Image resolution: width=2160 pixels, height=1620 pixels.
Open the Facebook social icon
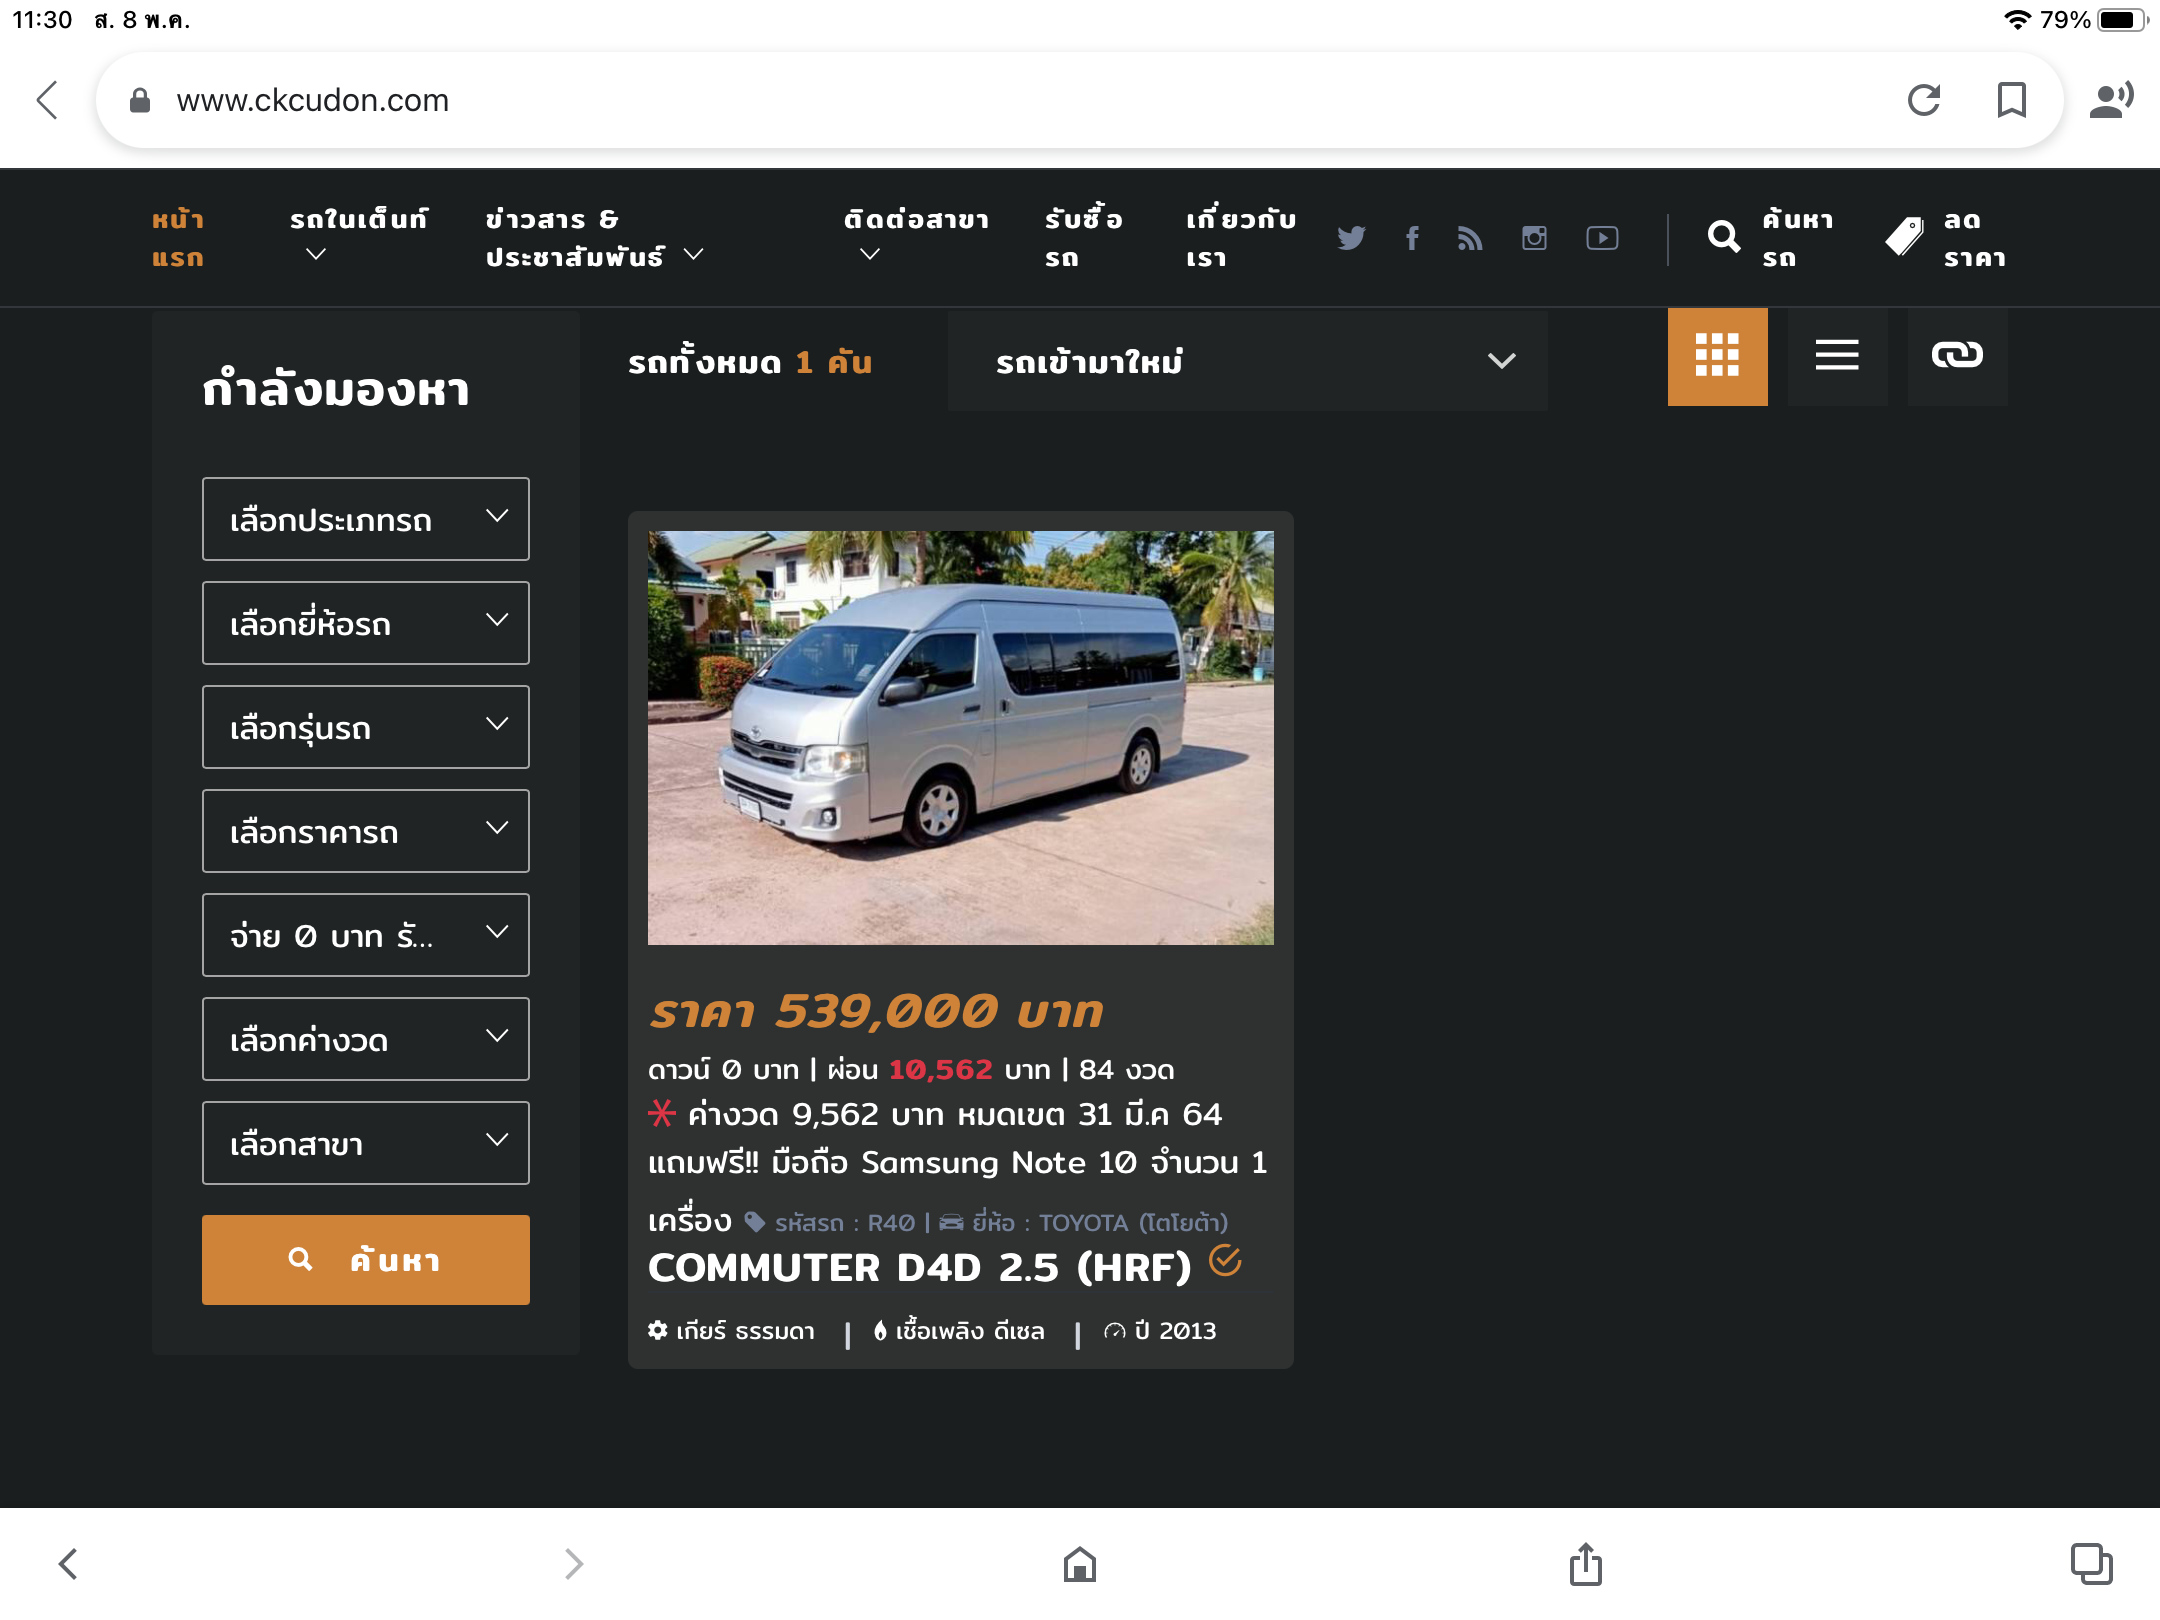[x=1412, y=238]
